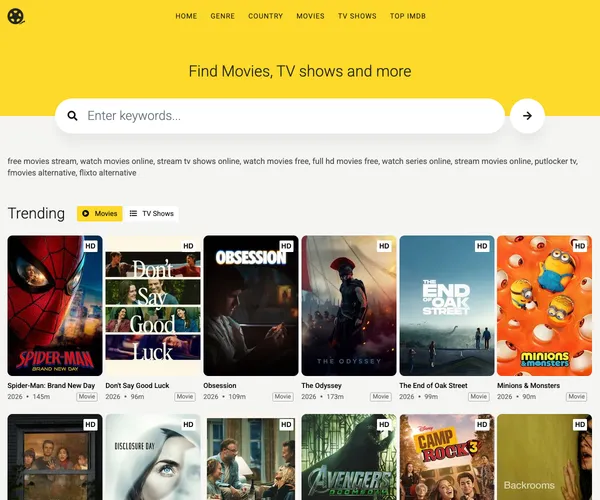Open the Spider-Man: Brand New Day poster
The height and width of the screenshot is (500, 600).
point(55,306)
